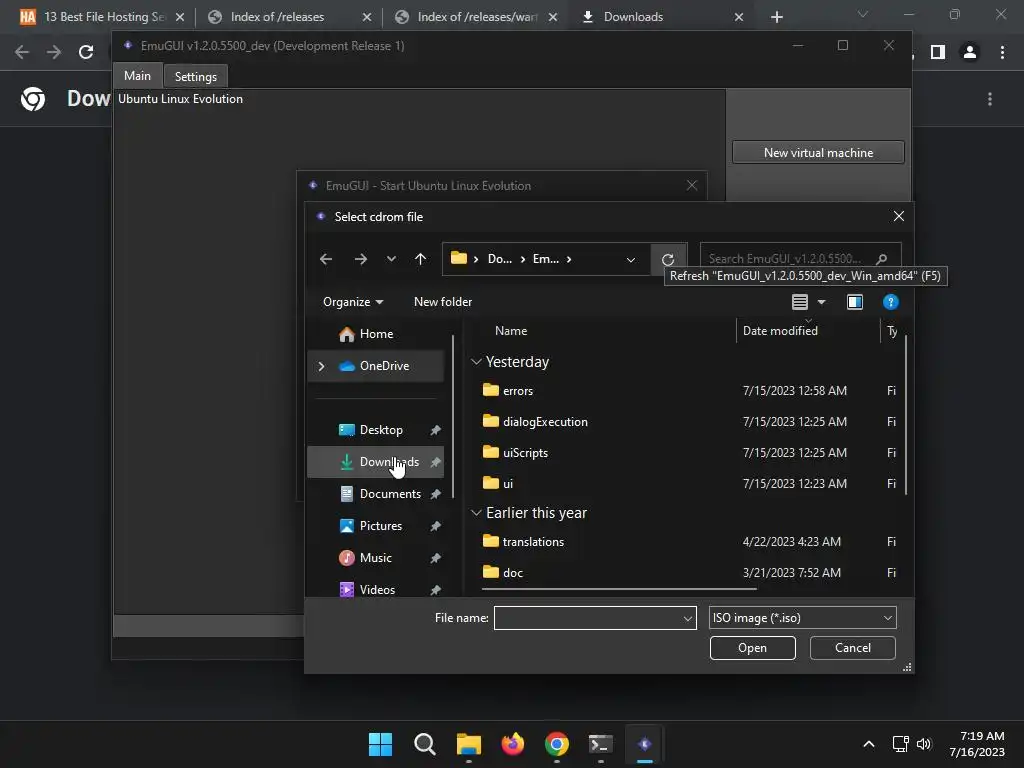Go back in file dialog navigation

[x=326, y=259]
